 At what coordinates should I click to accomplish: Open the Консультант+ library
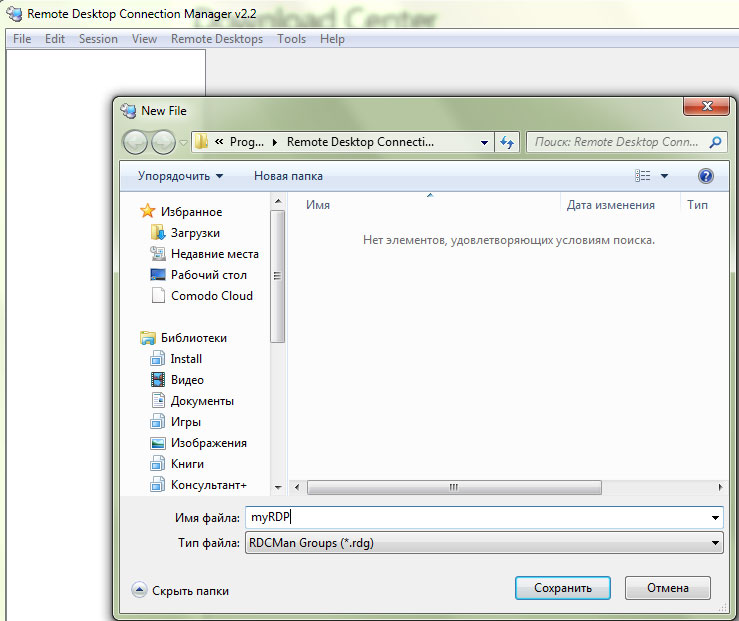pos(209,485)
